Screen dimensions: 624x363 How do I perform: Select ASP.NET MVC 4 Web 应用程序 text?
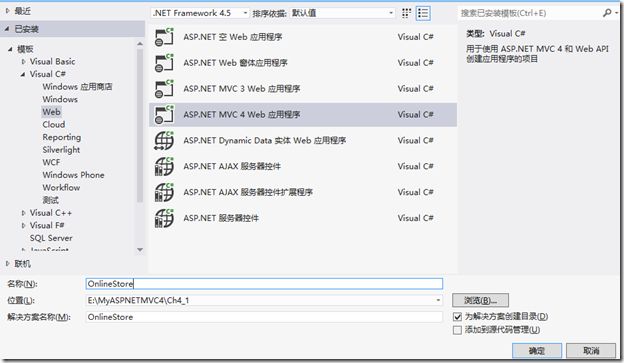click(x=242, y=115)
